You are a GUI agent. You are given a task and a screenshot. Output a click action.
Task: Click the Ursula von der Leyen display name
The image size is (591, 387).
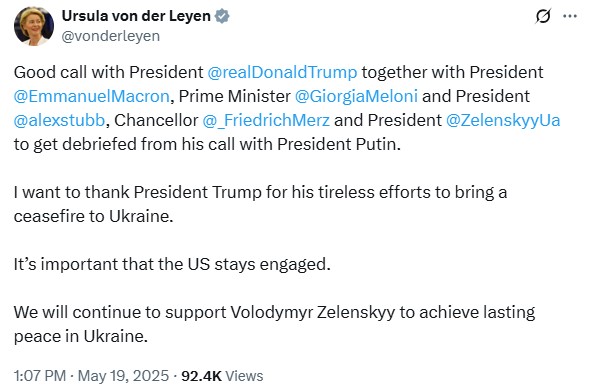coord(136,16)
